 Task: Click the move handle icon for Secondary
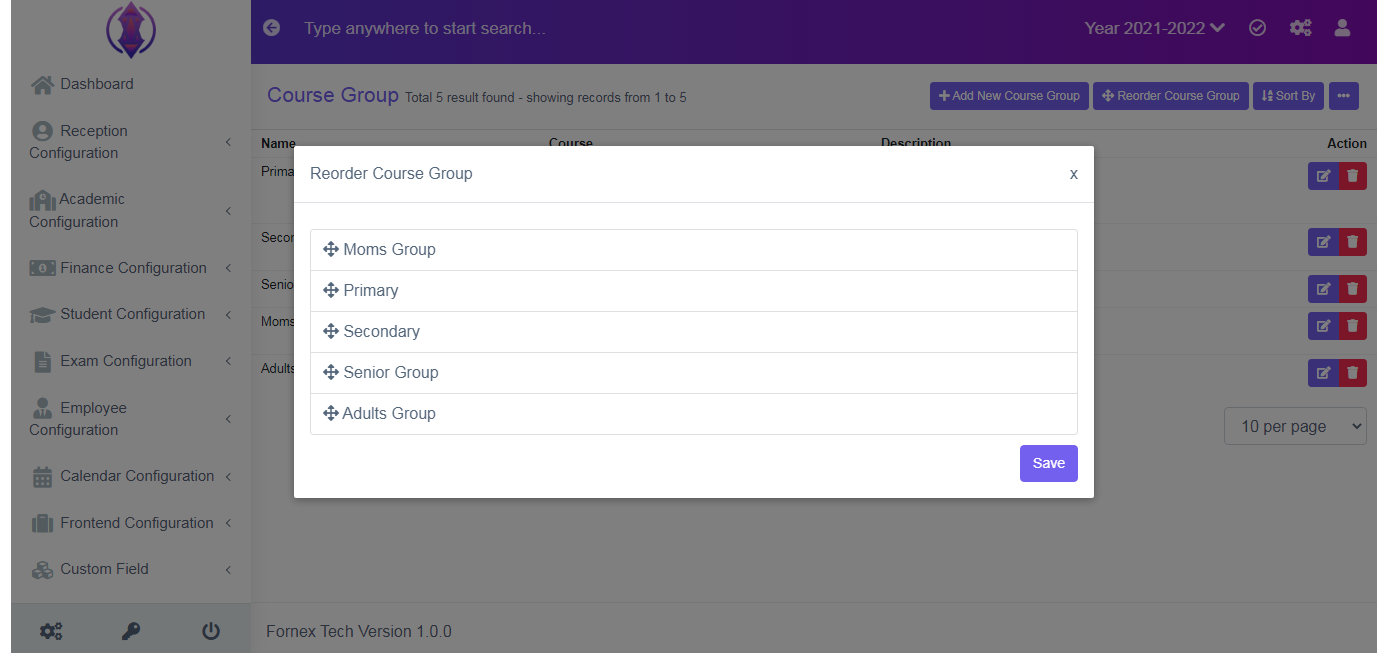point(331,332)
